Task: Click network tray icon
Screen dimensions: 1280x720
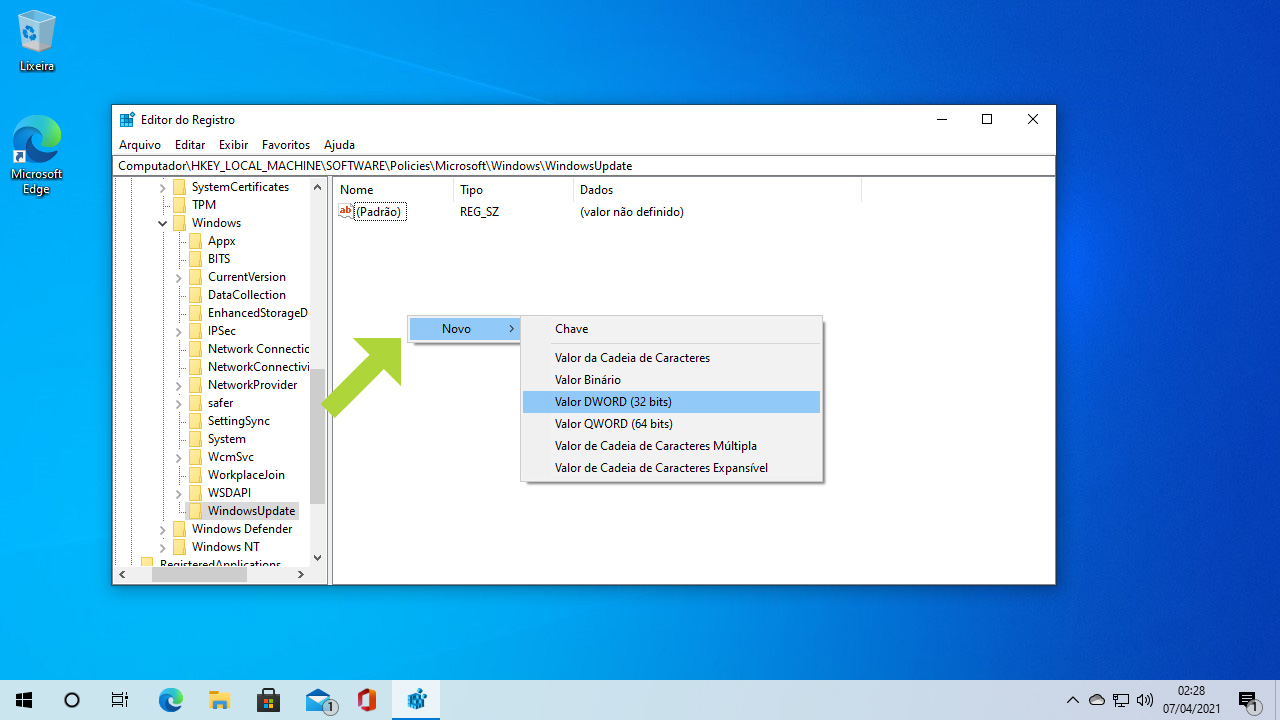Action: pos(1121,700)
